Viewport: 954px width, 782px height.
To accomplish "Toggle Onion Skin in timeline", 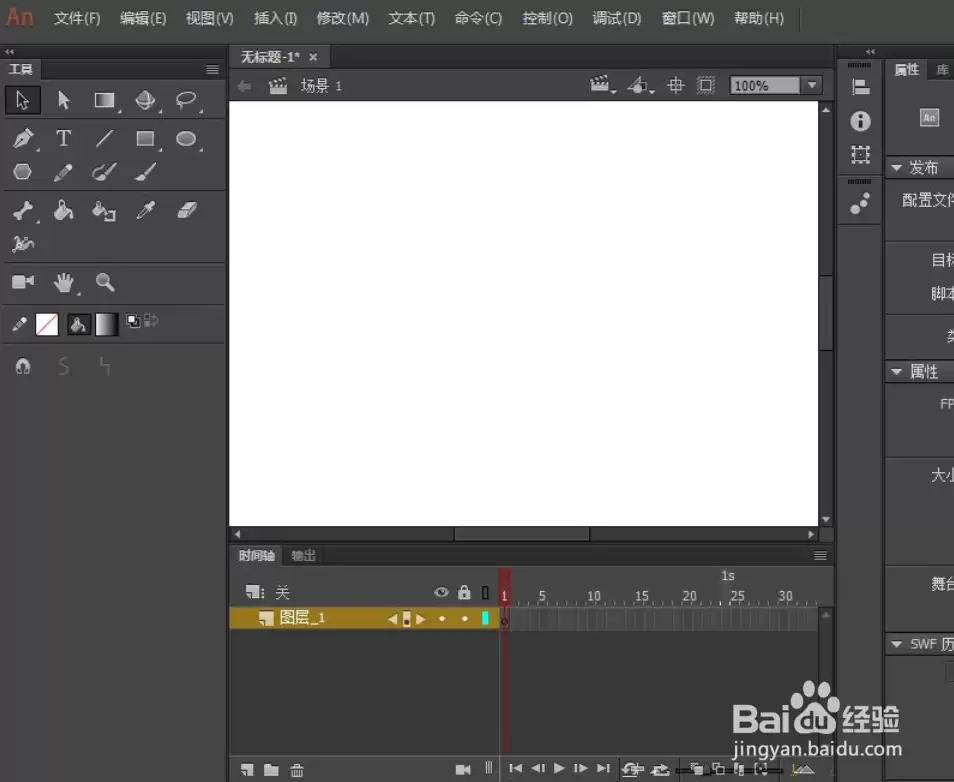I will 697,769.
